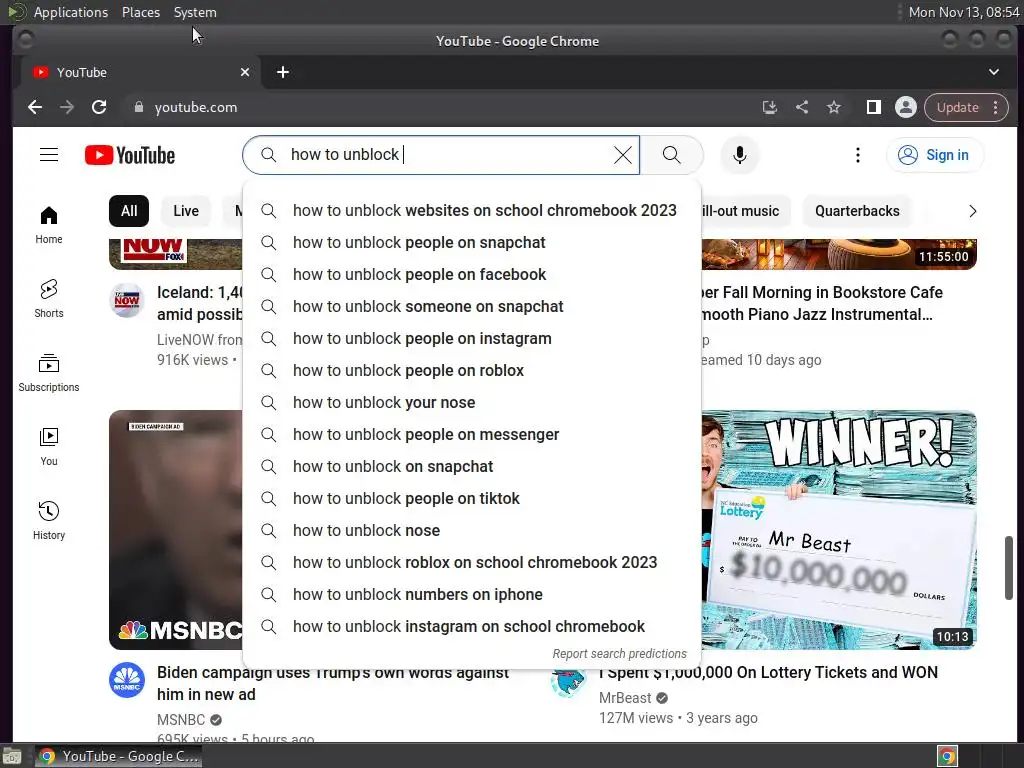
Task: Click the page vertical scrollbar thumb
Action: tap(1008, 568)
